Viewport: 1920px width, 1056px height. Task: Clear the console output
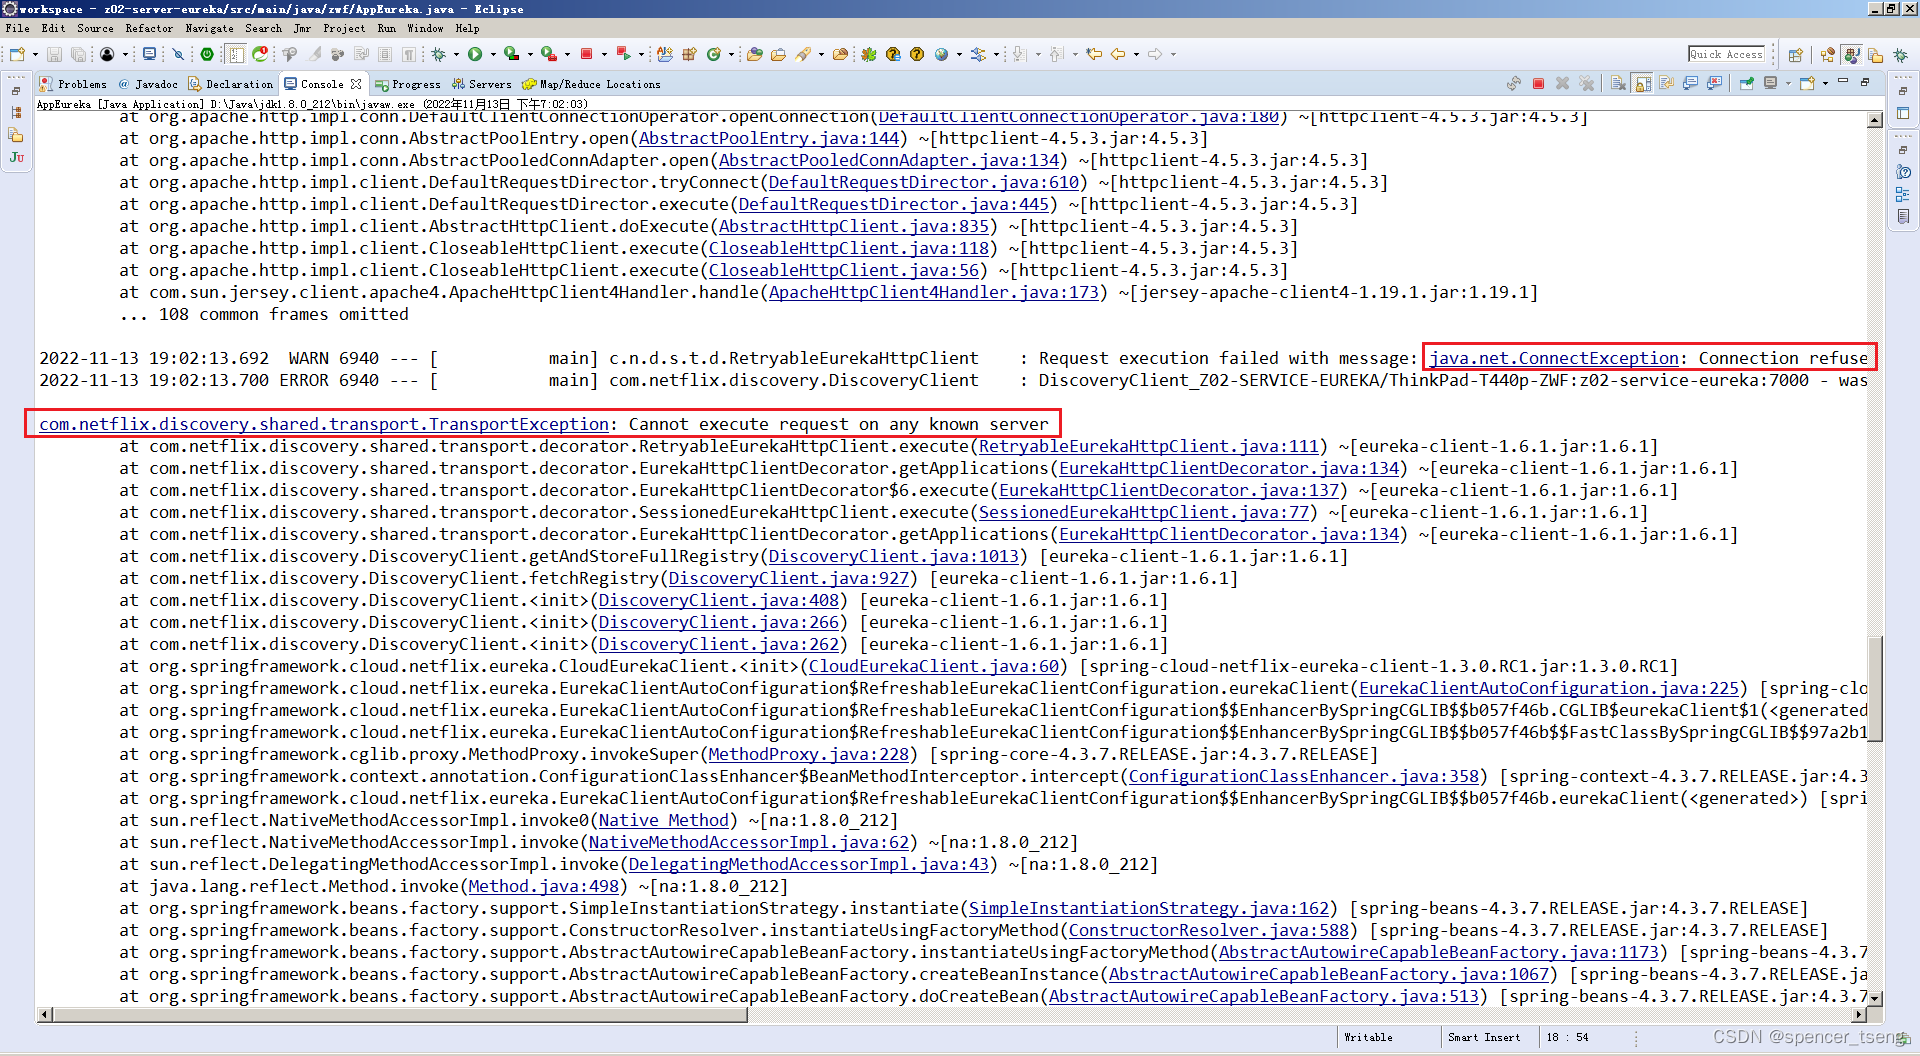[1616, 84]
